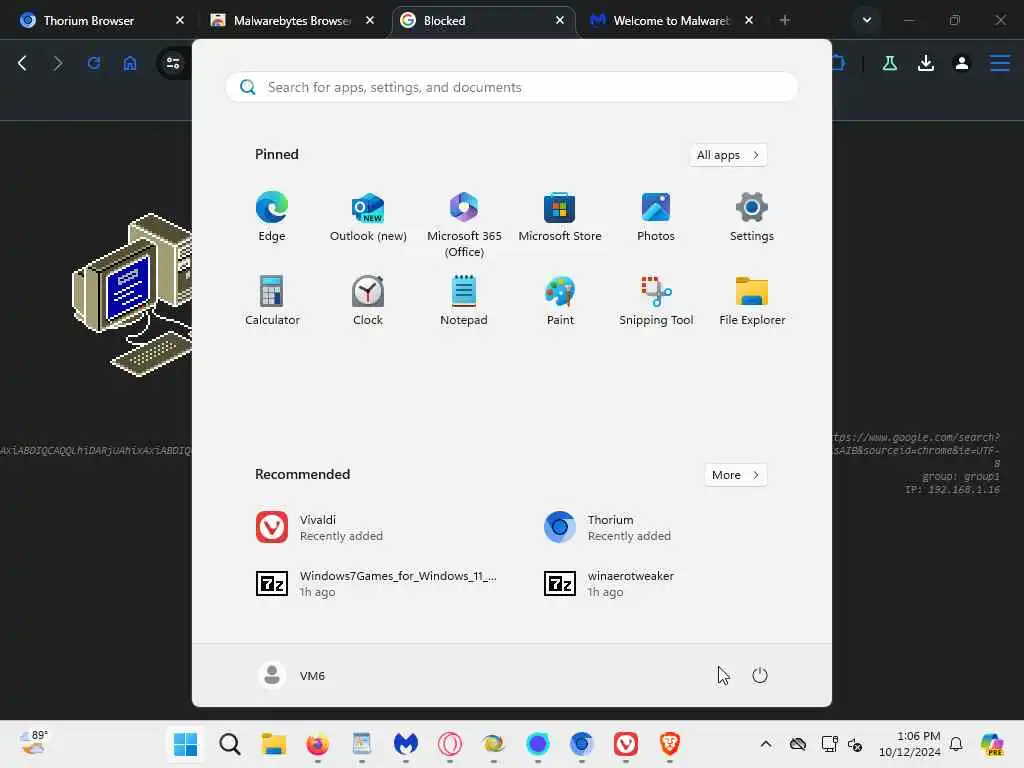
Task: Open the Microsoft Store pinned app
Action: tap(560, 217)
